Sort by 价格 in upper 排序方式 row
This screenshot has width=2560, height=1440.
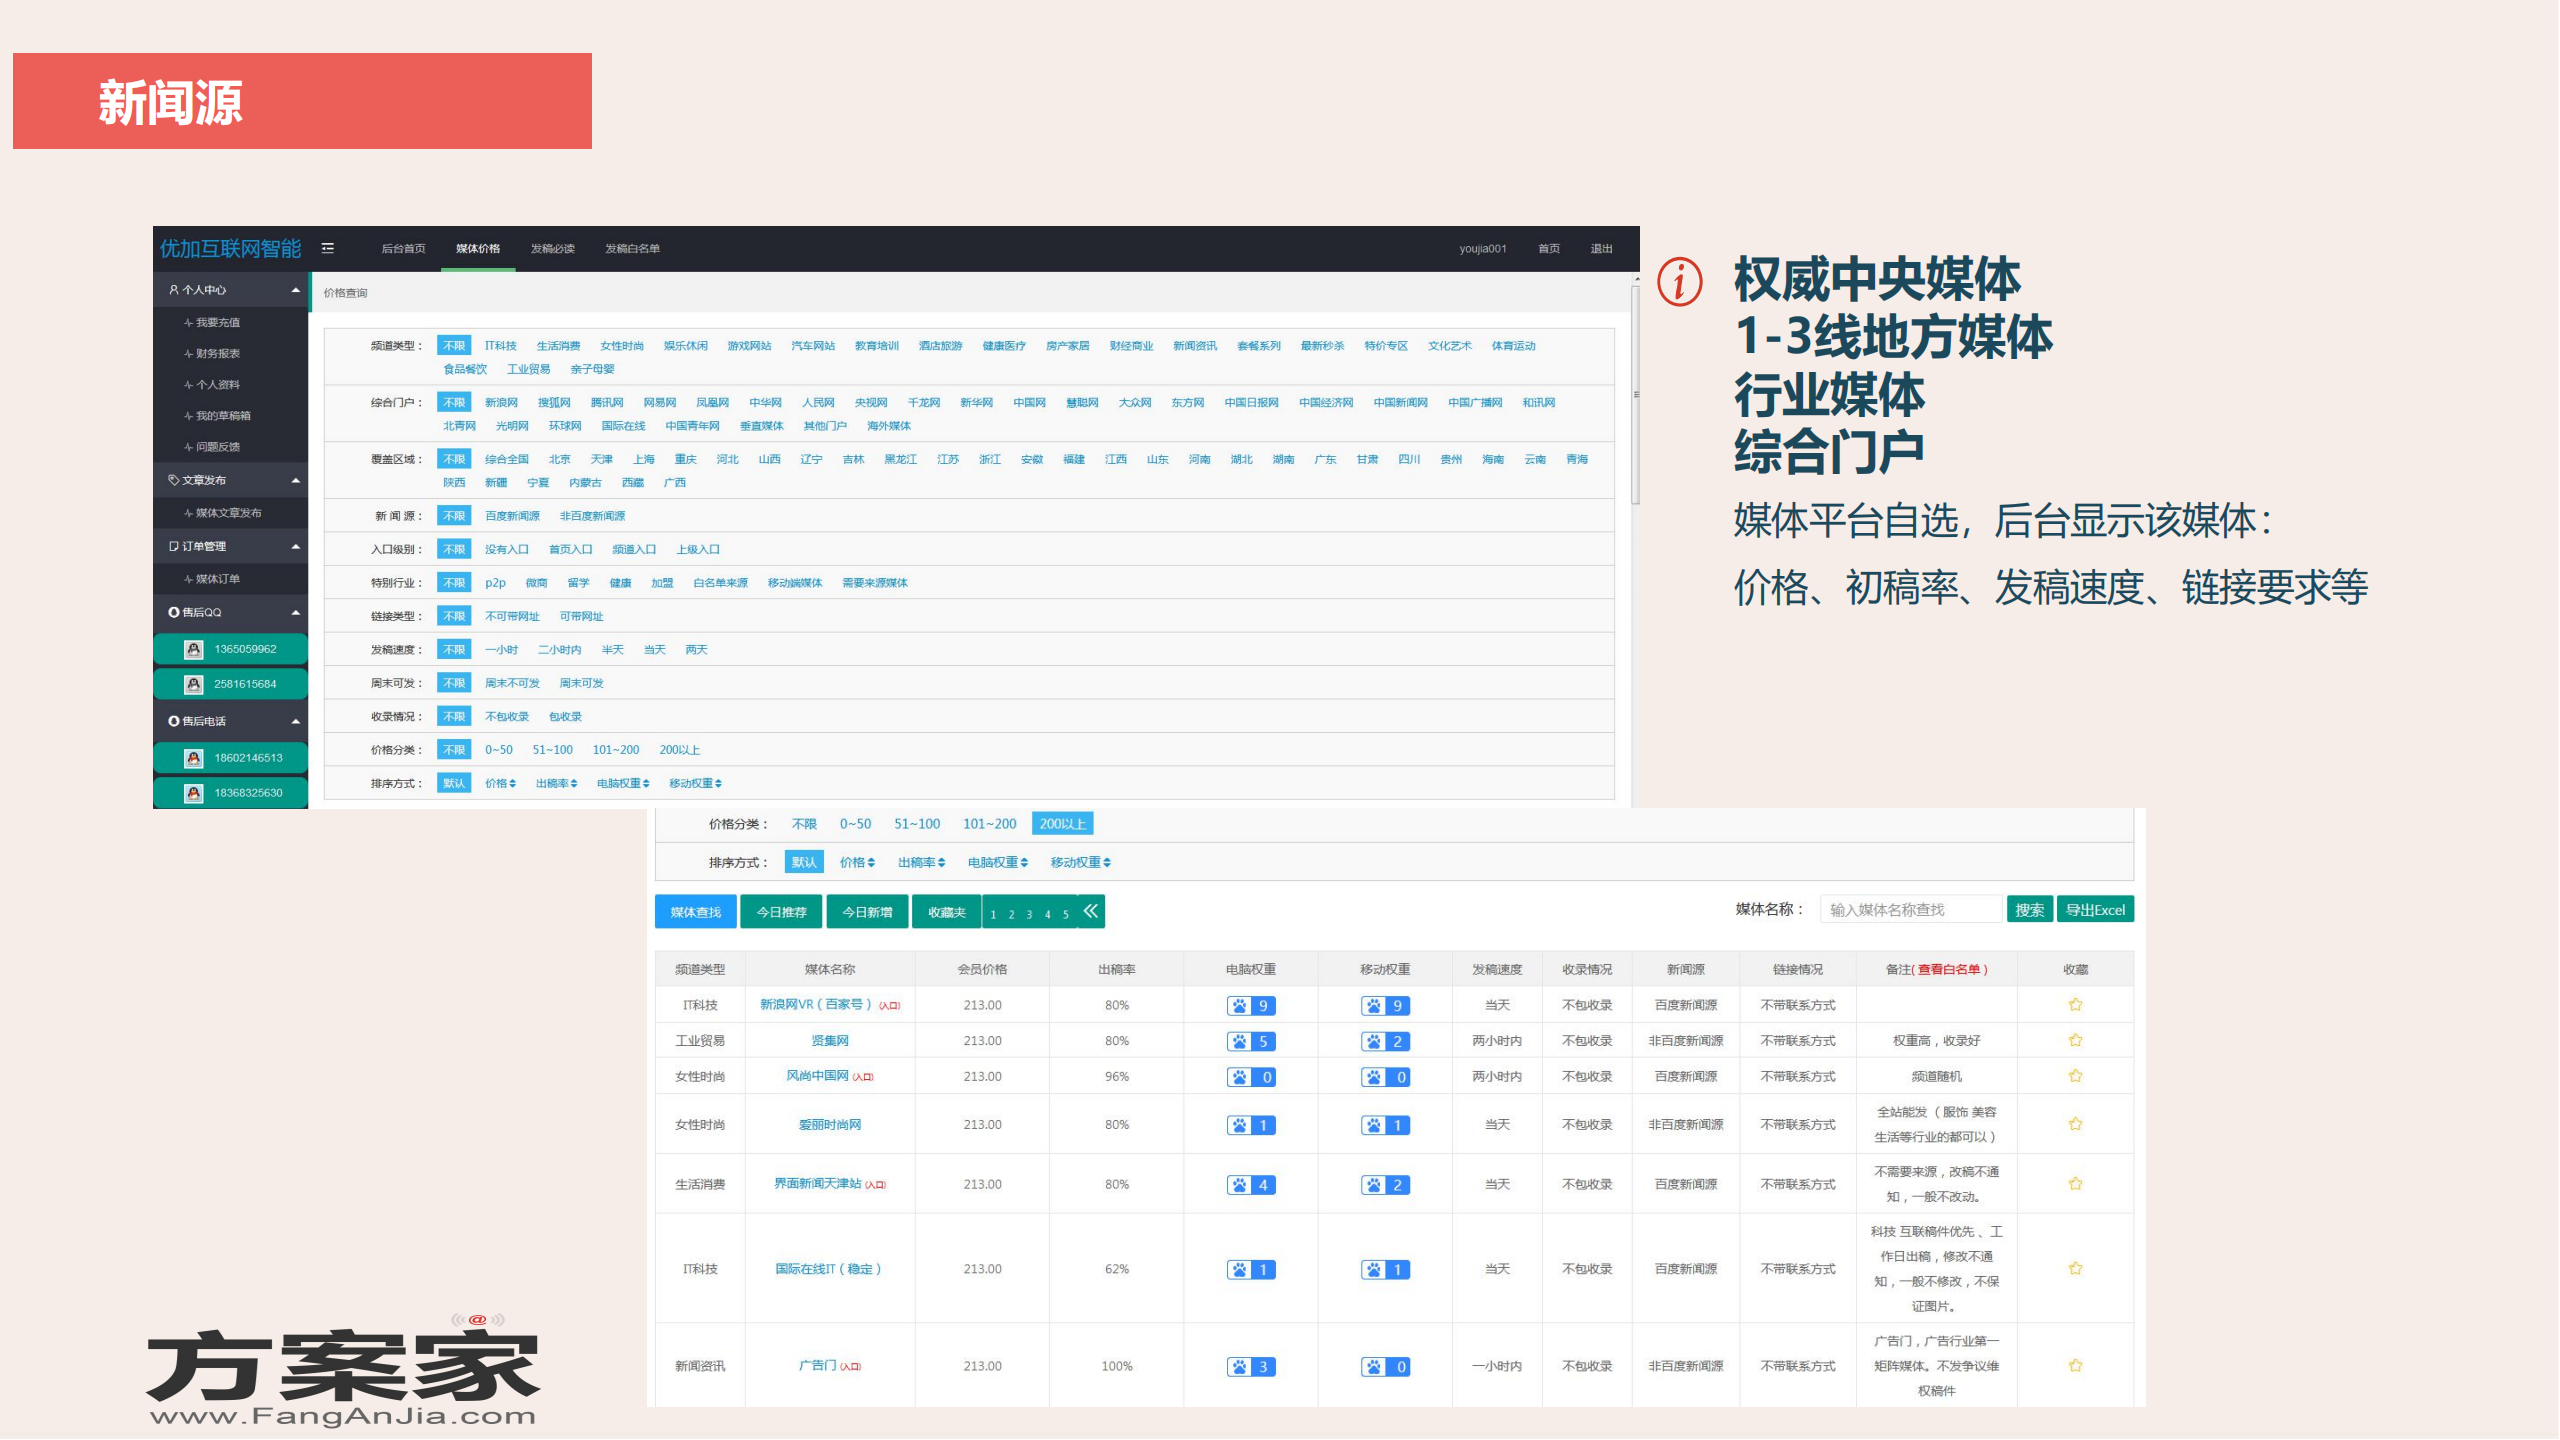(500, 784)
